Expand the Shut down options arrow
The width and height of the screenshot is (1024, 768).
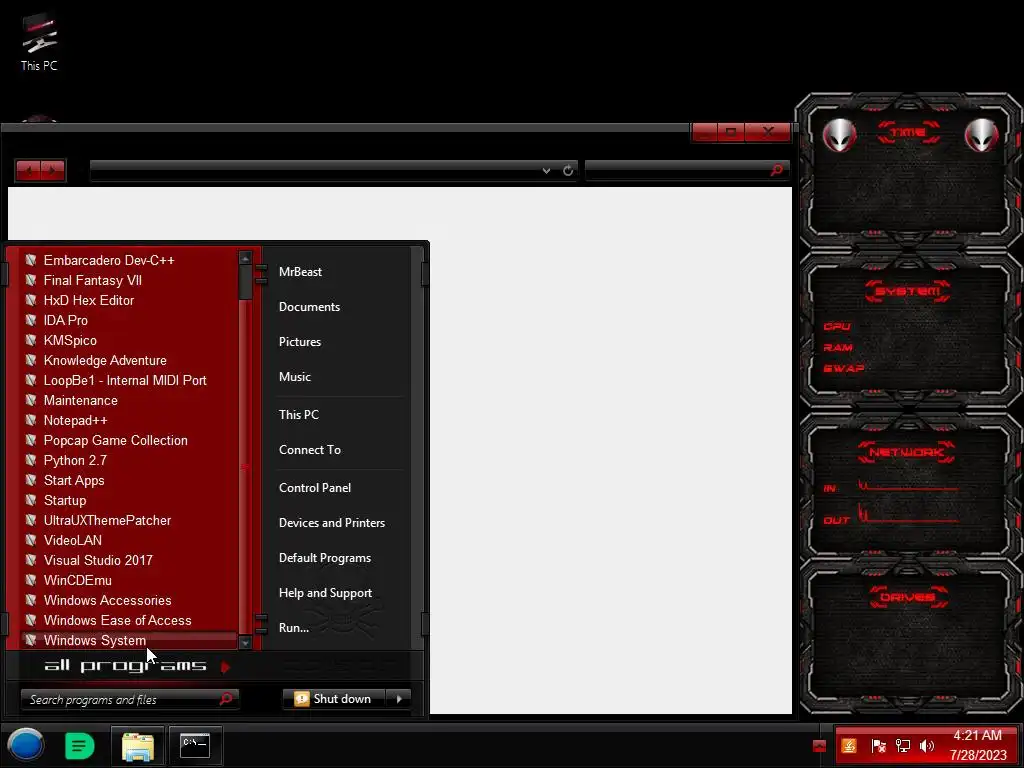pyautogui.click(x=399, y=699)
